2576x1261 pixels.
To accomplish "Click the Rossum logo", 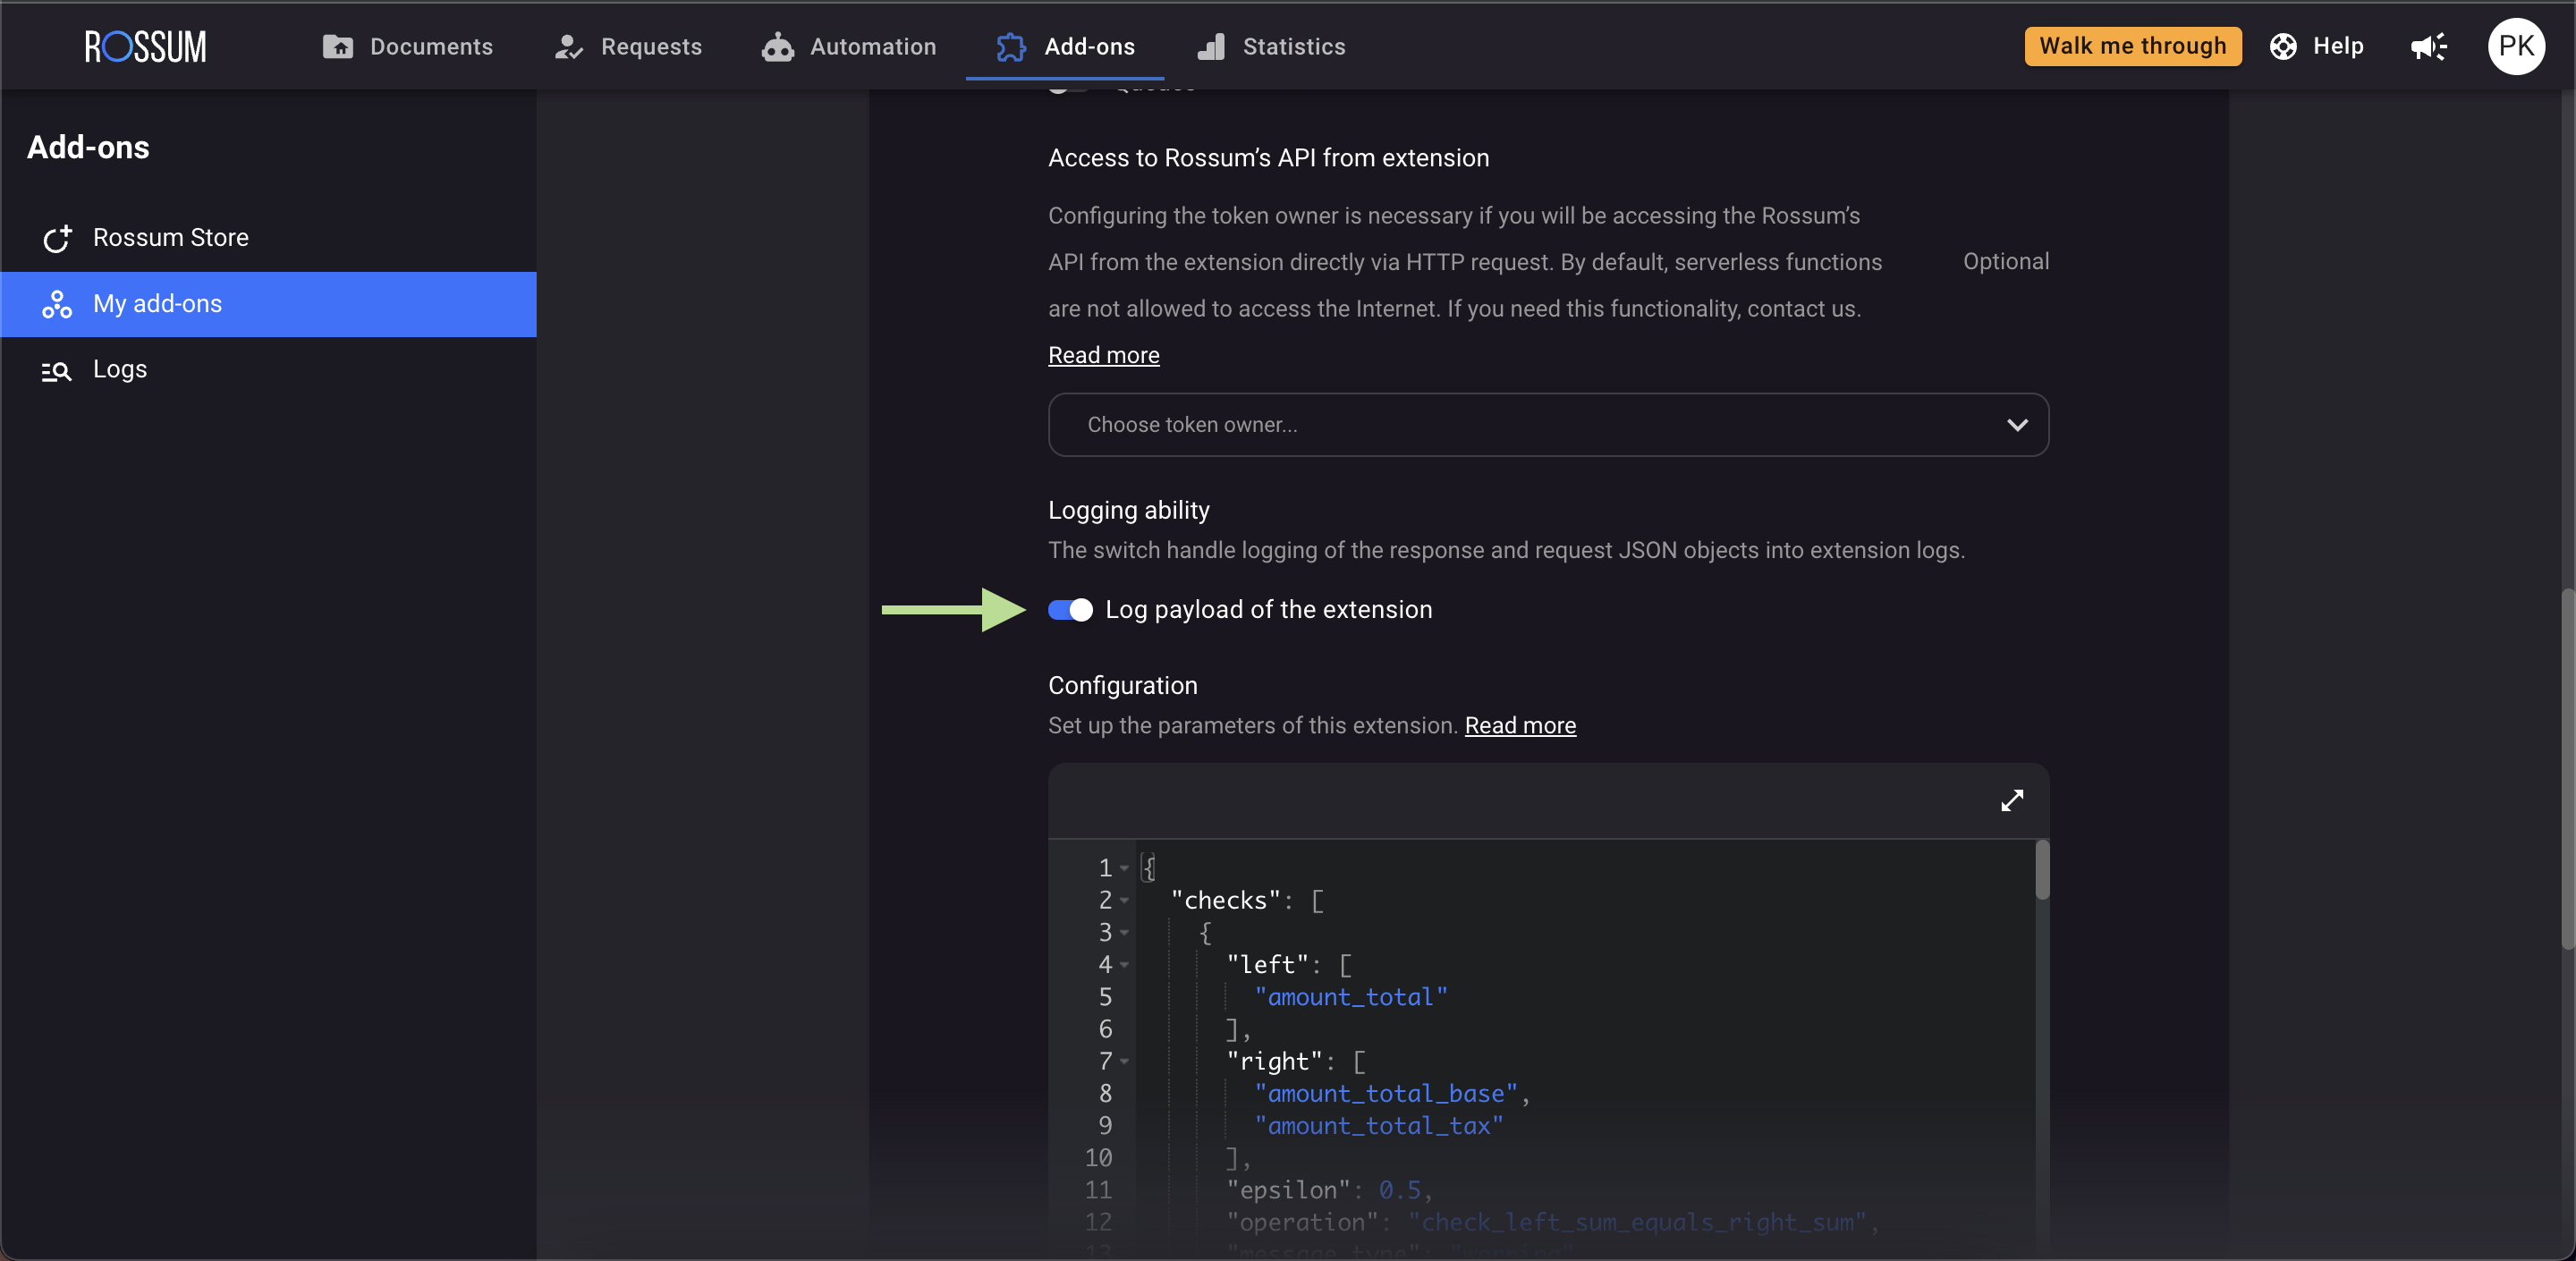I will (x=145, y=46).
